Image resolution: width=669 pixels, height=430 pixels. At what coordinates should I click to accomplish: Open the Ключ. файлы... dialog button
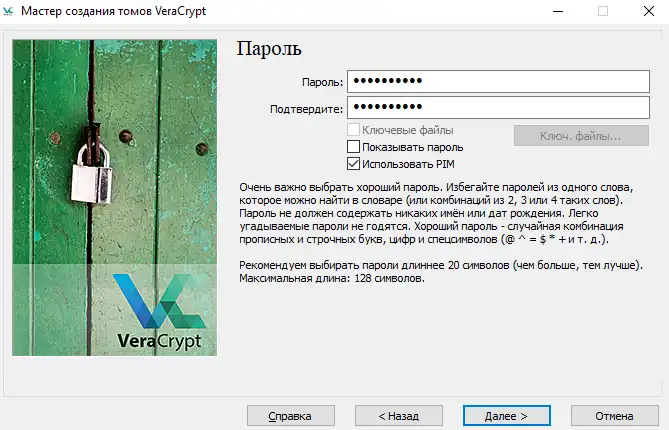click(580, 135)
